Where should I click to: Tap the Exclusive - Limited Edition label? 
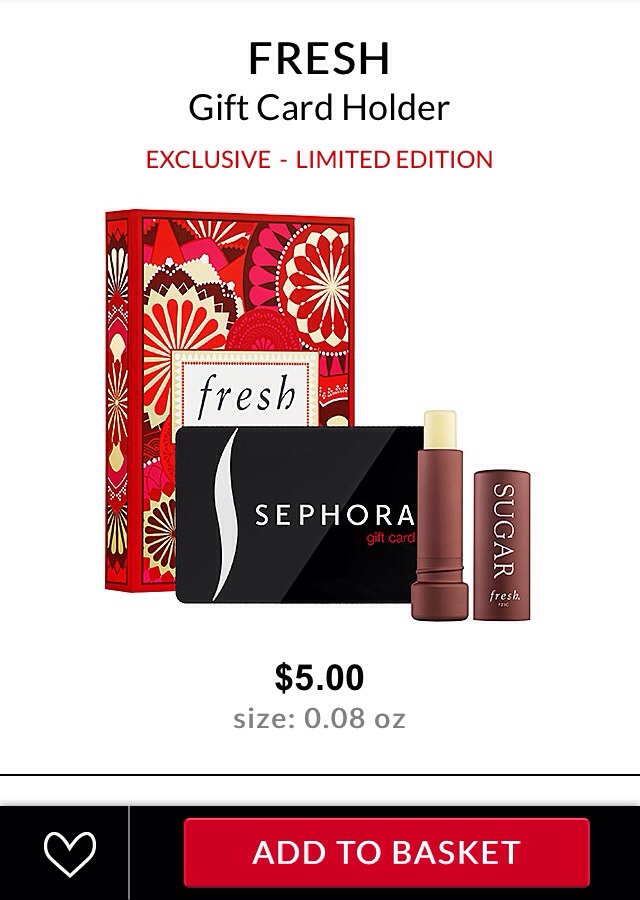[x=319, y=160]
